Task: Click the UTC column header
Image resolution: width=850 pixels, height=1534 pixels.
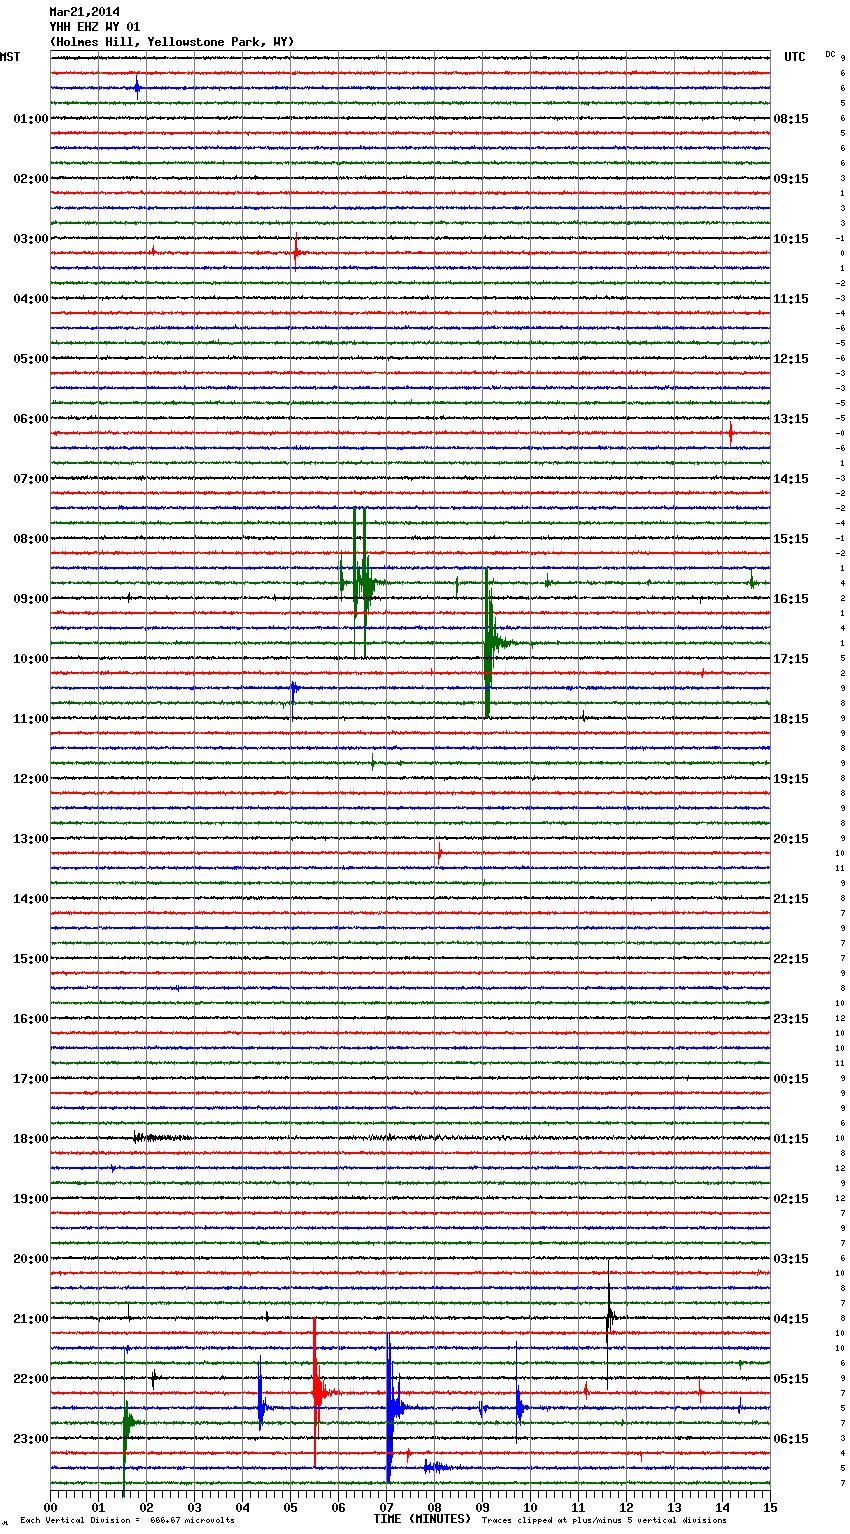Action: coord(794,57)
